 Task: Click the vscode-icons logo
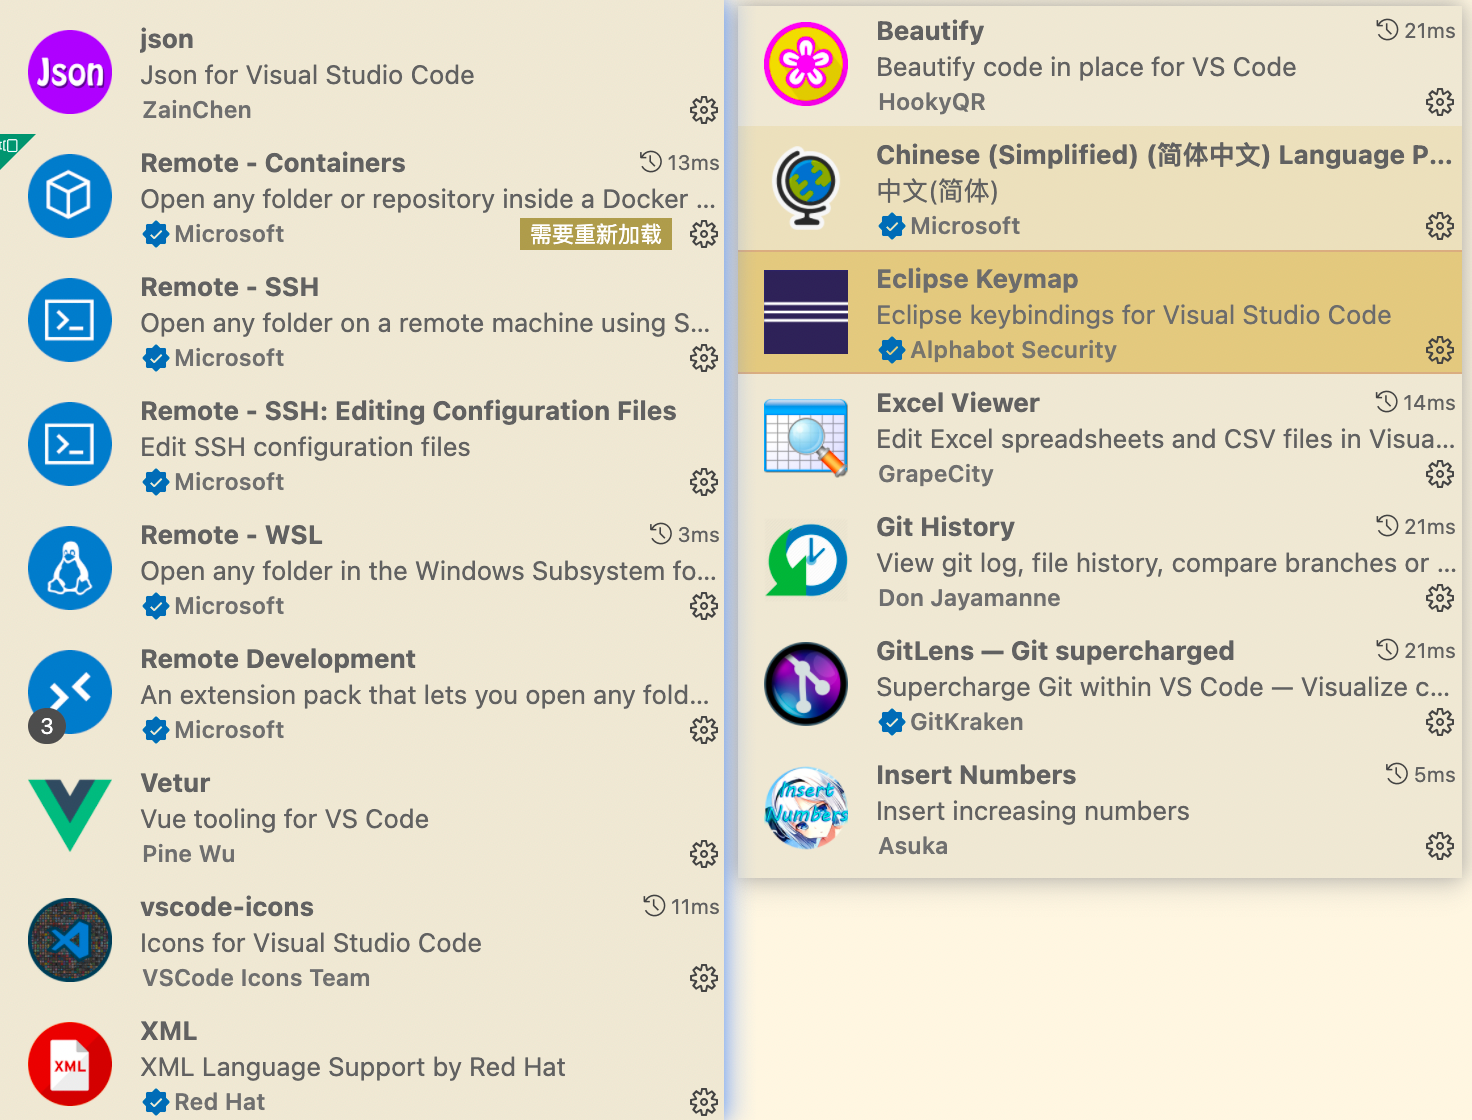point(70,940)
